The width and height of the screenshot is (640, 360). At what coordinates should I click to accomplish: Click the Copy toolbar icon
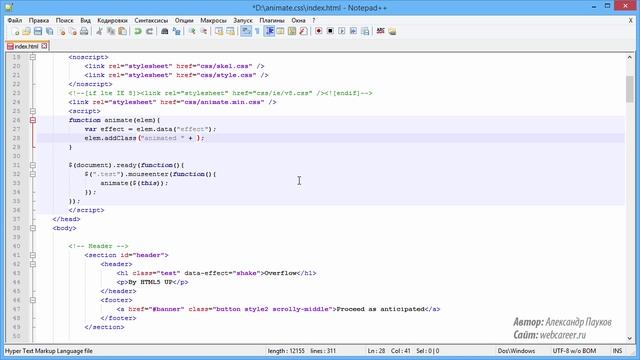(x=111, y=31)
